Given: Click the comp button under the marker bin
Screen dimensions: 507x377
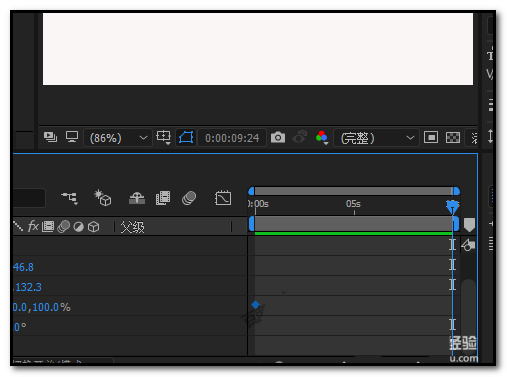Looking at the screenshot, I should click(468, 245).
